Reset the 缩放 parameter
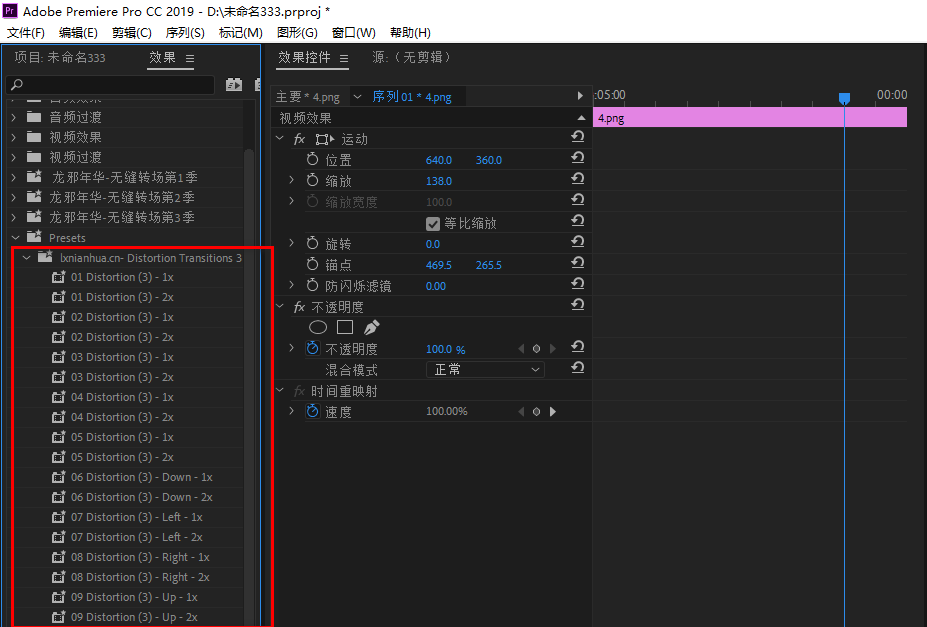This screenshot has height=627, width=927. [578, 178]
